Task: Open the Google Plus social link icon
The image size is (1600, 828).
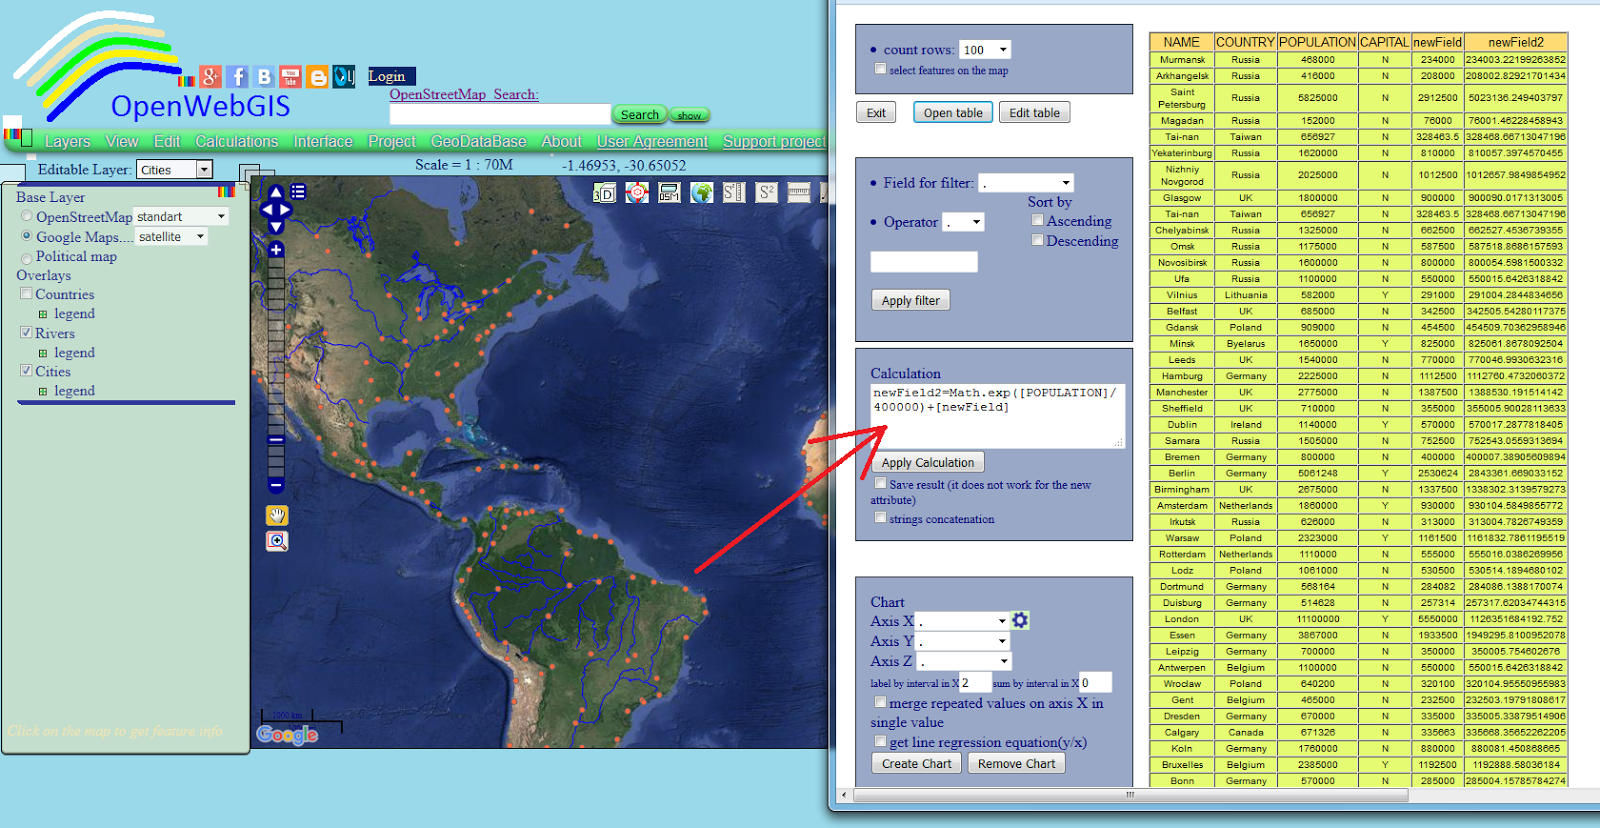Action: coord(210,77)
